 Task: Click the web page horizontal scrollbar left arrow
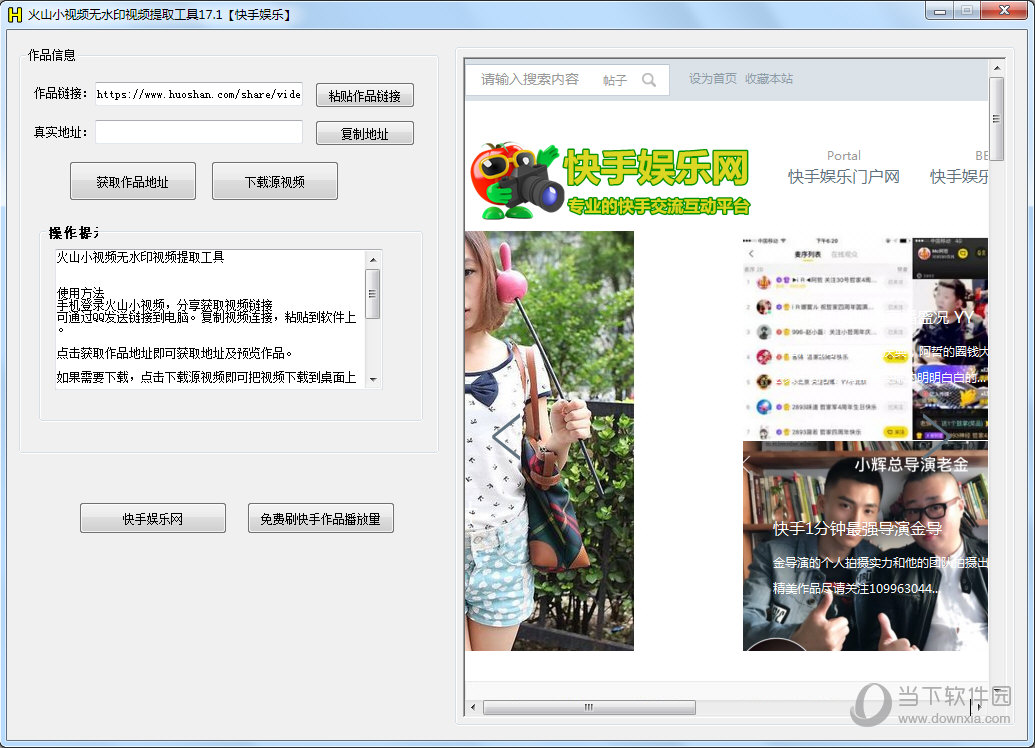click(x=473, y=707)
